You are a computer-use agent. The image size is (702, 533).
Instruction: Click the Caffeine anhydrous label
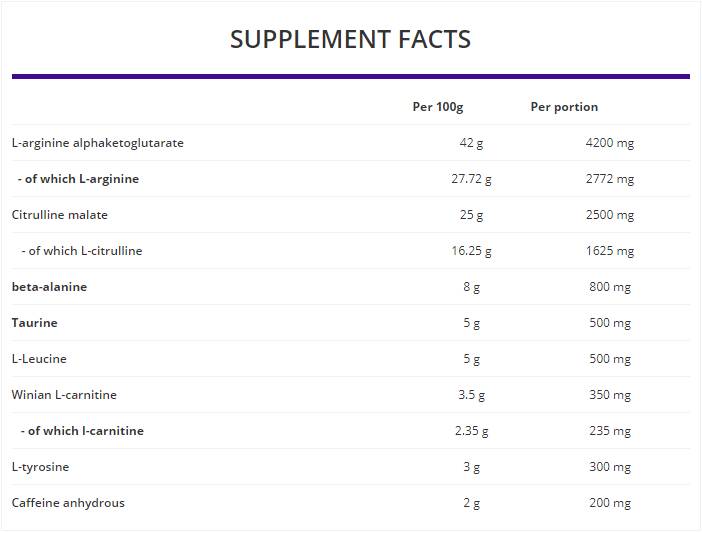[x=68, y=503]
